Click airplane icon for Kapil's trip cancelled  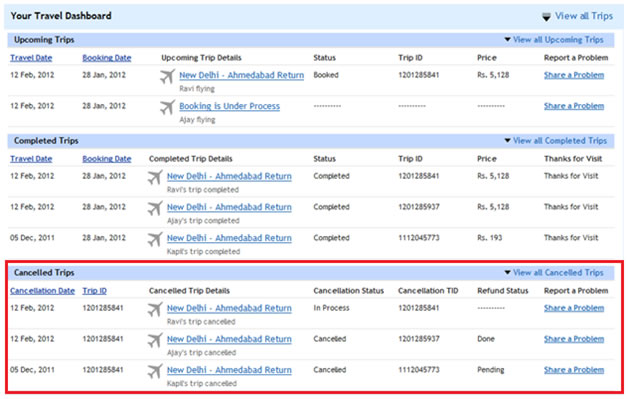point(155,371)
